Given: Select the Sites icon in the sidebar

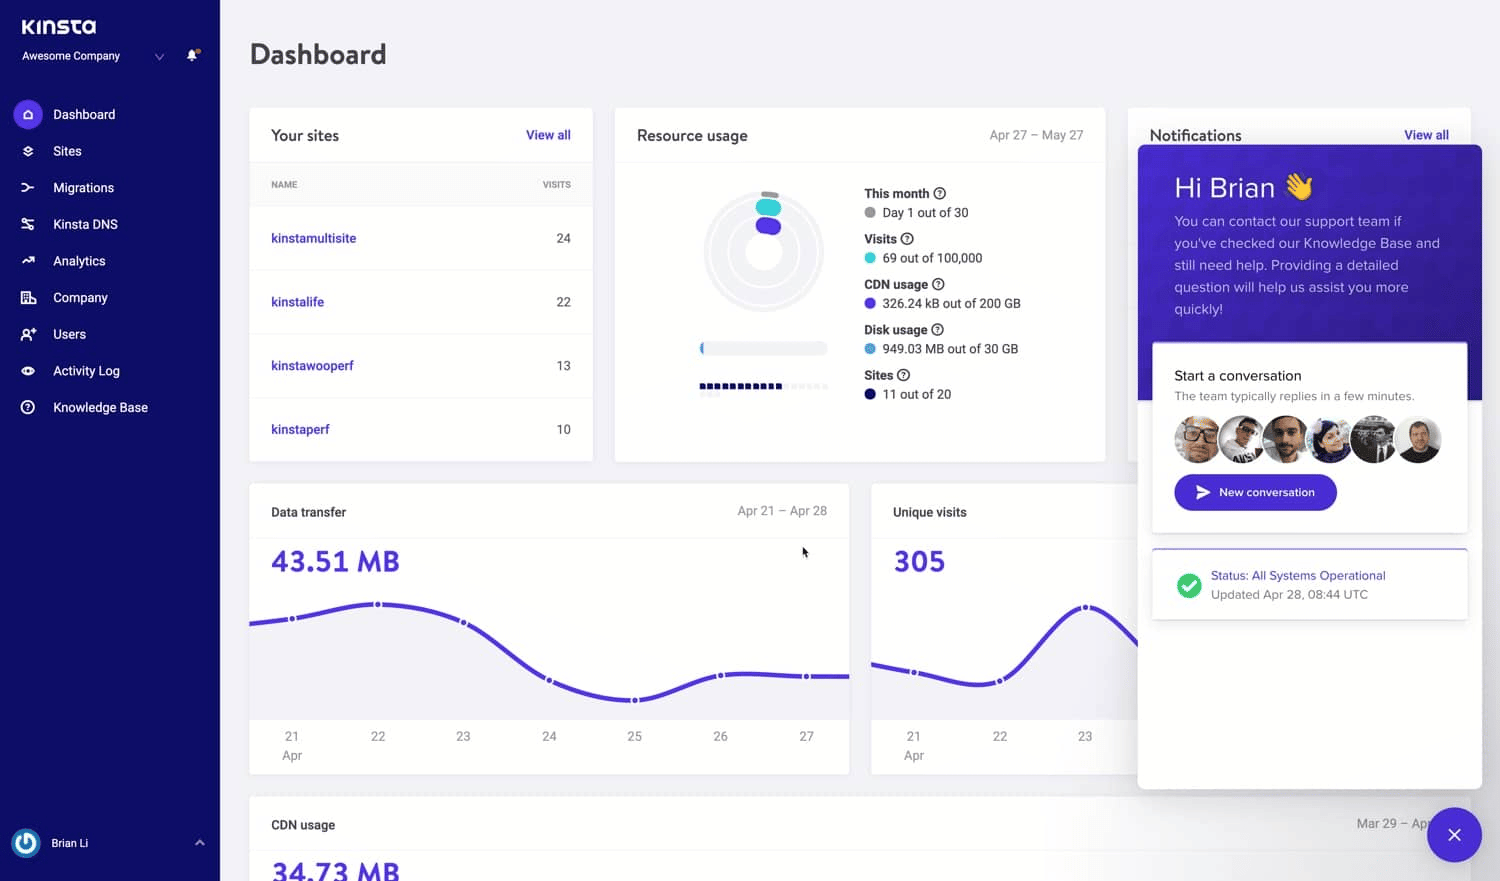Looking at the screenshot, I should coord(27,151).
